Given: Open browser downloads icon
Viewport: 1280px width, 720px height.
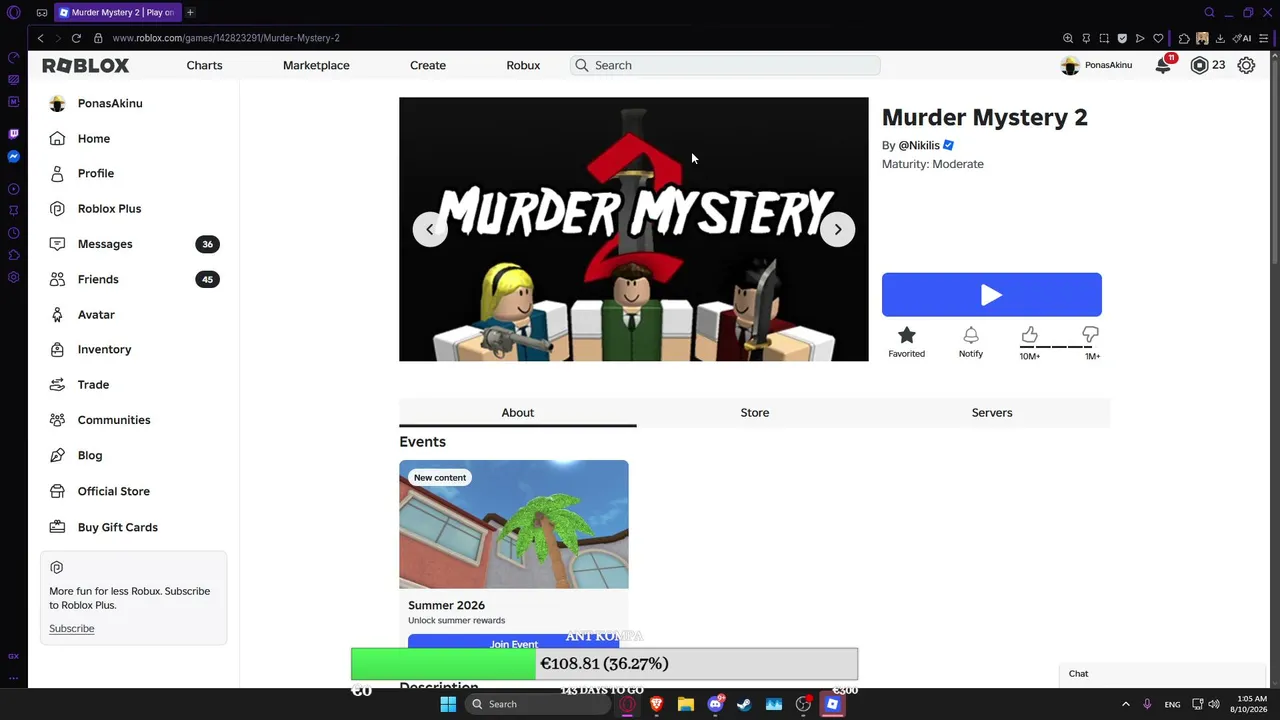Looking at the screenshot, I should pos(1221,38).
